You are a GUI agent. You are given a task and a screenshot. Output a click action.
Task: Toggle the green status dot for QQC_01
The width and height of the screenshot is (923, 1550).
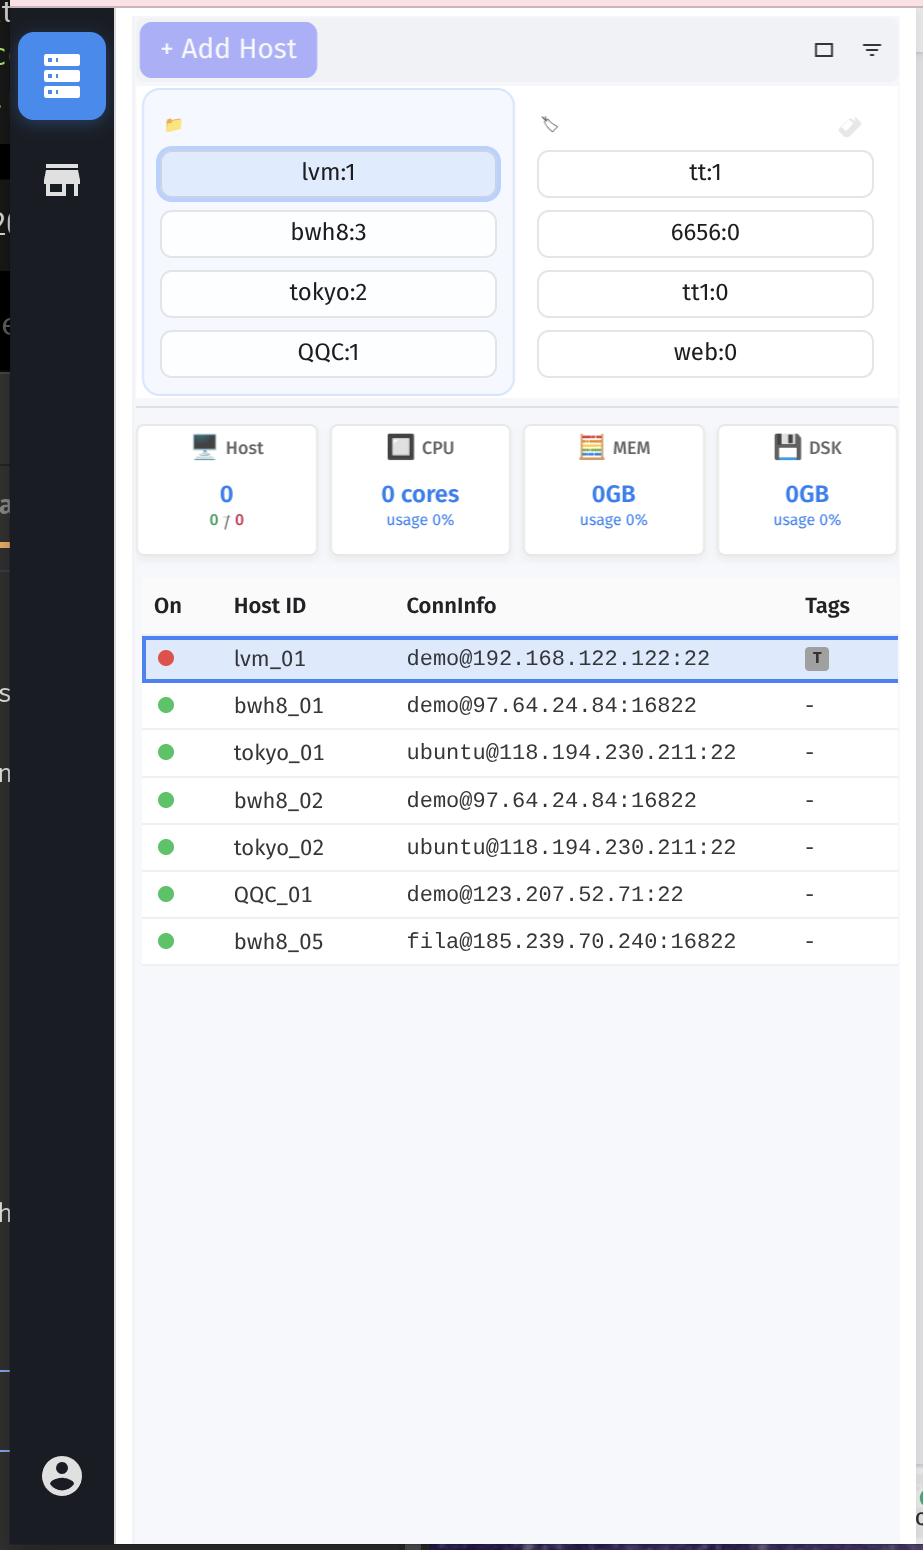[x=166, y=893]
